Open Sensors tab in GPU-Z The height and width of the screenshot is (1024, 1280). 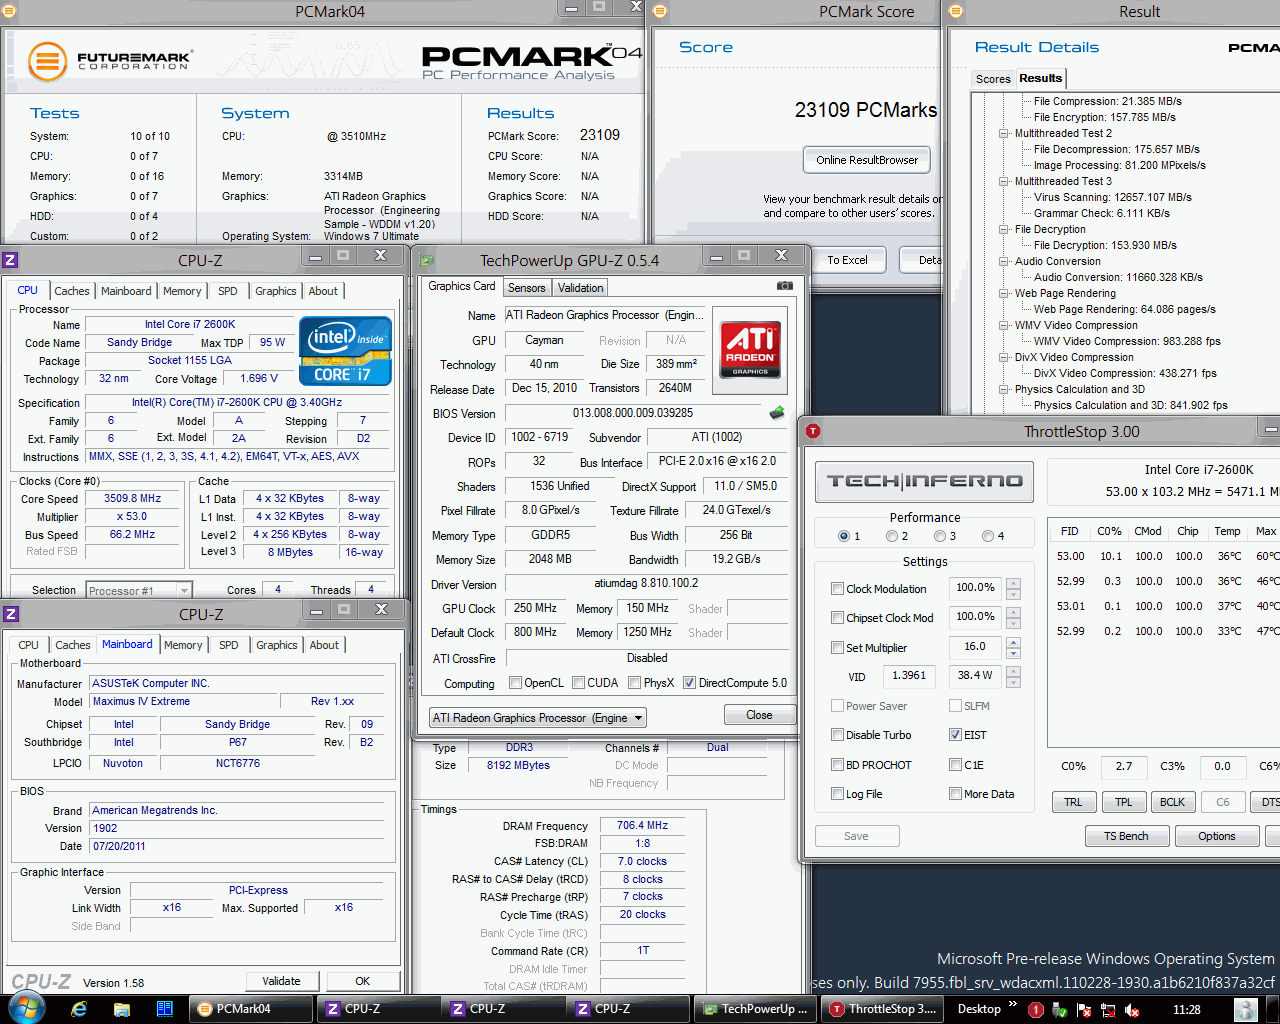pyautogui.click(x=527, y=288)
